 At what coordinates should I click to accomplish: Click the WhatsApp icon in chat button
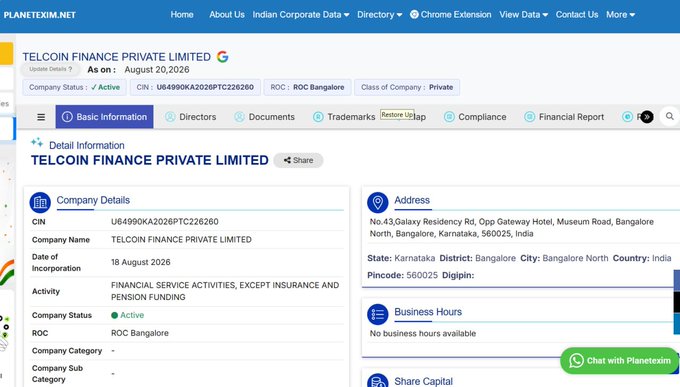coord(576,361)
